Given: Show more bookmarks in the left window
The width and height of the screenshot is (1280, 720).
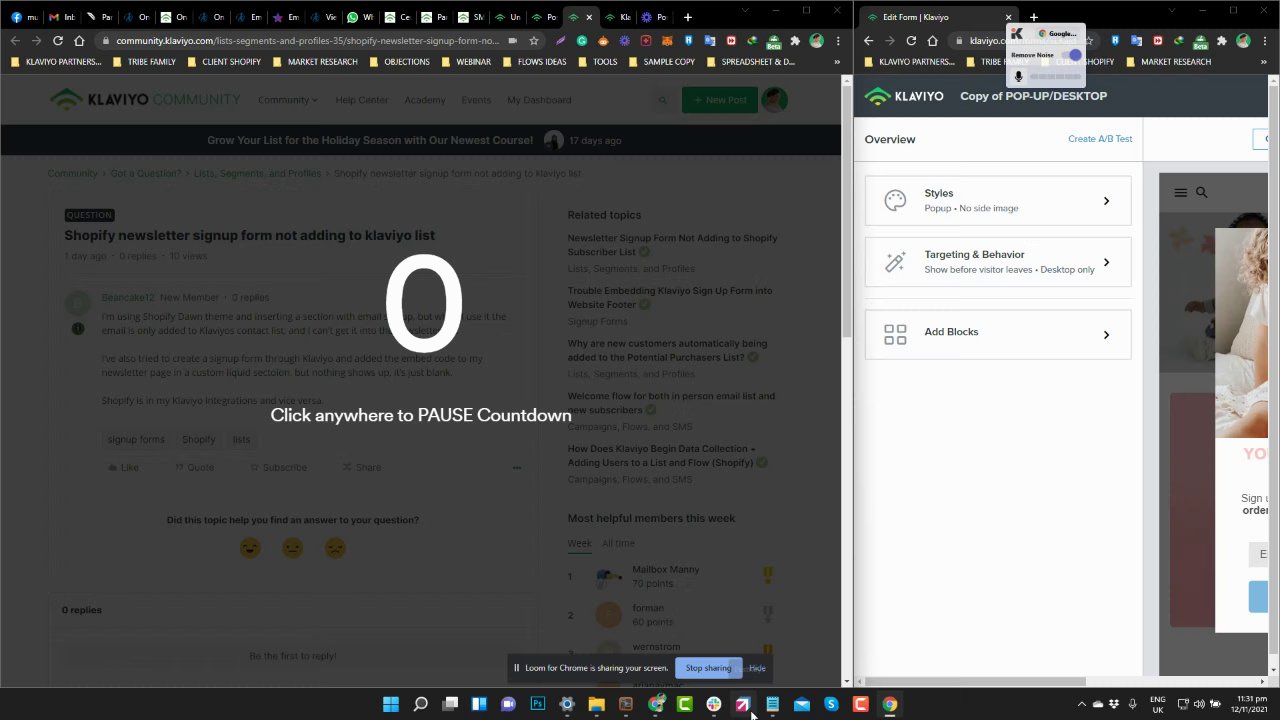Looking at the screenshot, I should click(837, 62).
